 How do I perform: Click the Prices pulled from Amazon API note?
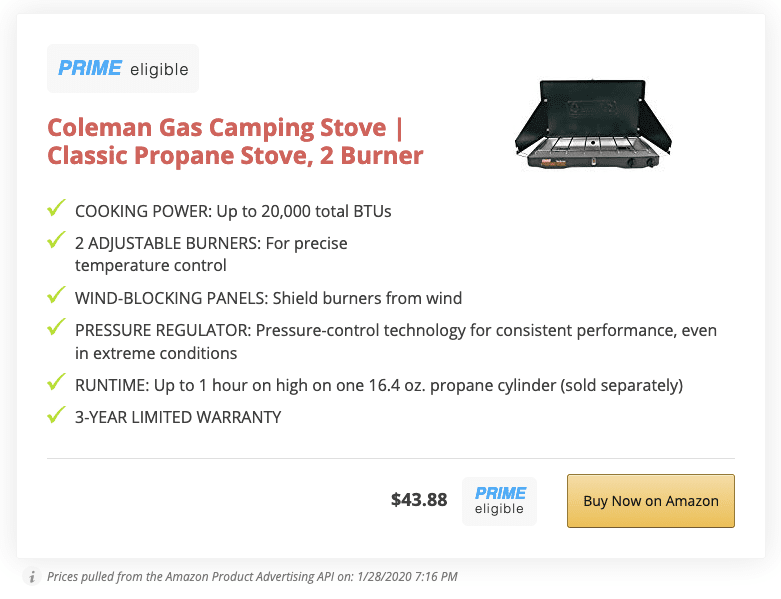(x=252, y=577)
